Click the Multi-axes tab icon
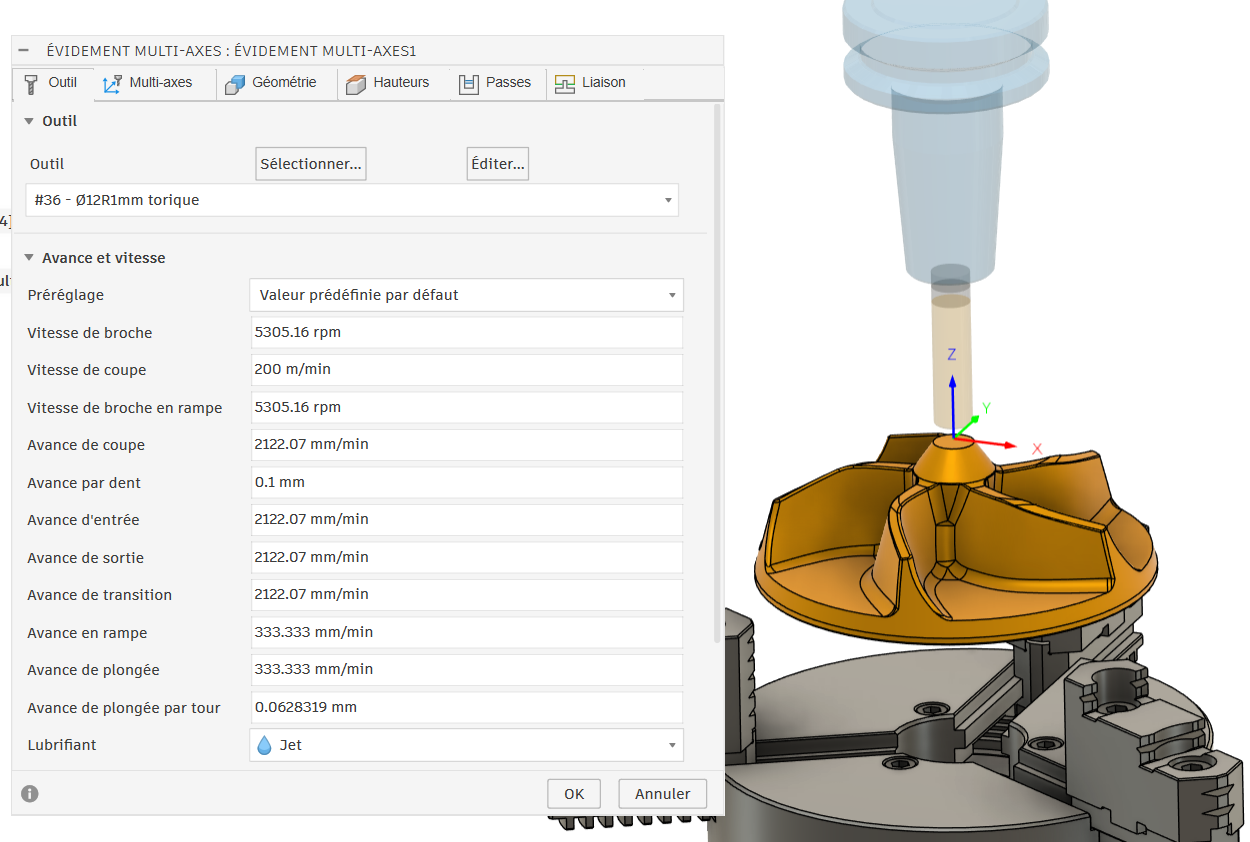This screenshot has width=1250, height=842. pos(112,84)
